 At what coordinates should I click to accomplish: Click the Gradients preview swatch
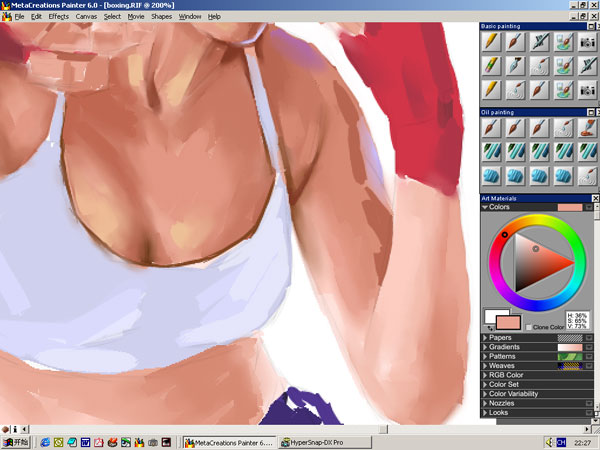(570, 347)
